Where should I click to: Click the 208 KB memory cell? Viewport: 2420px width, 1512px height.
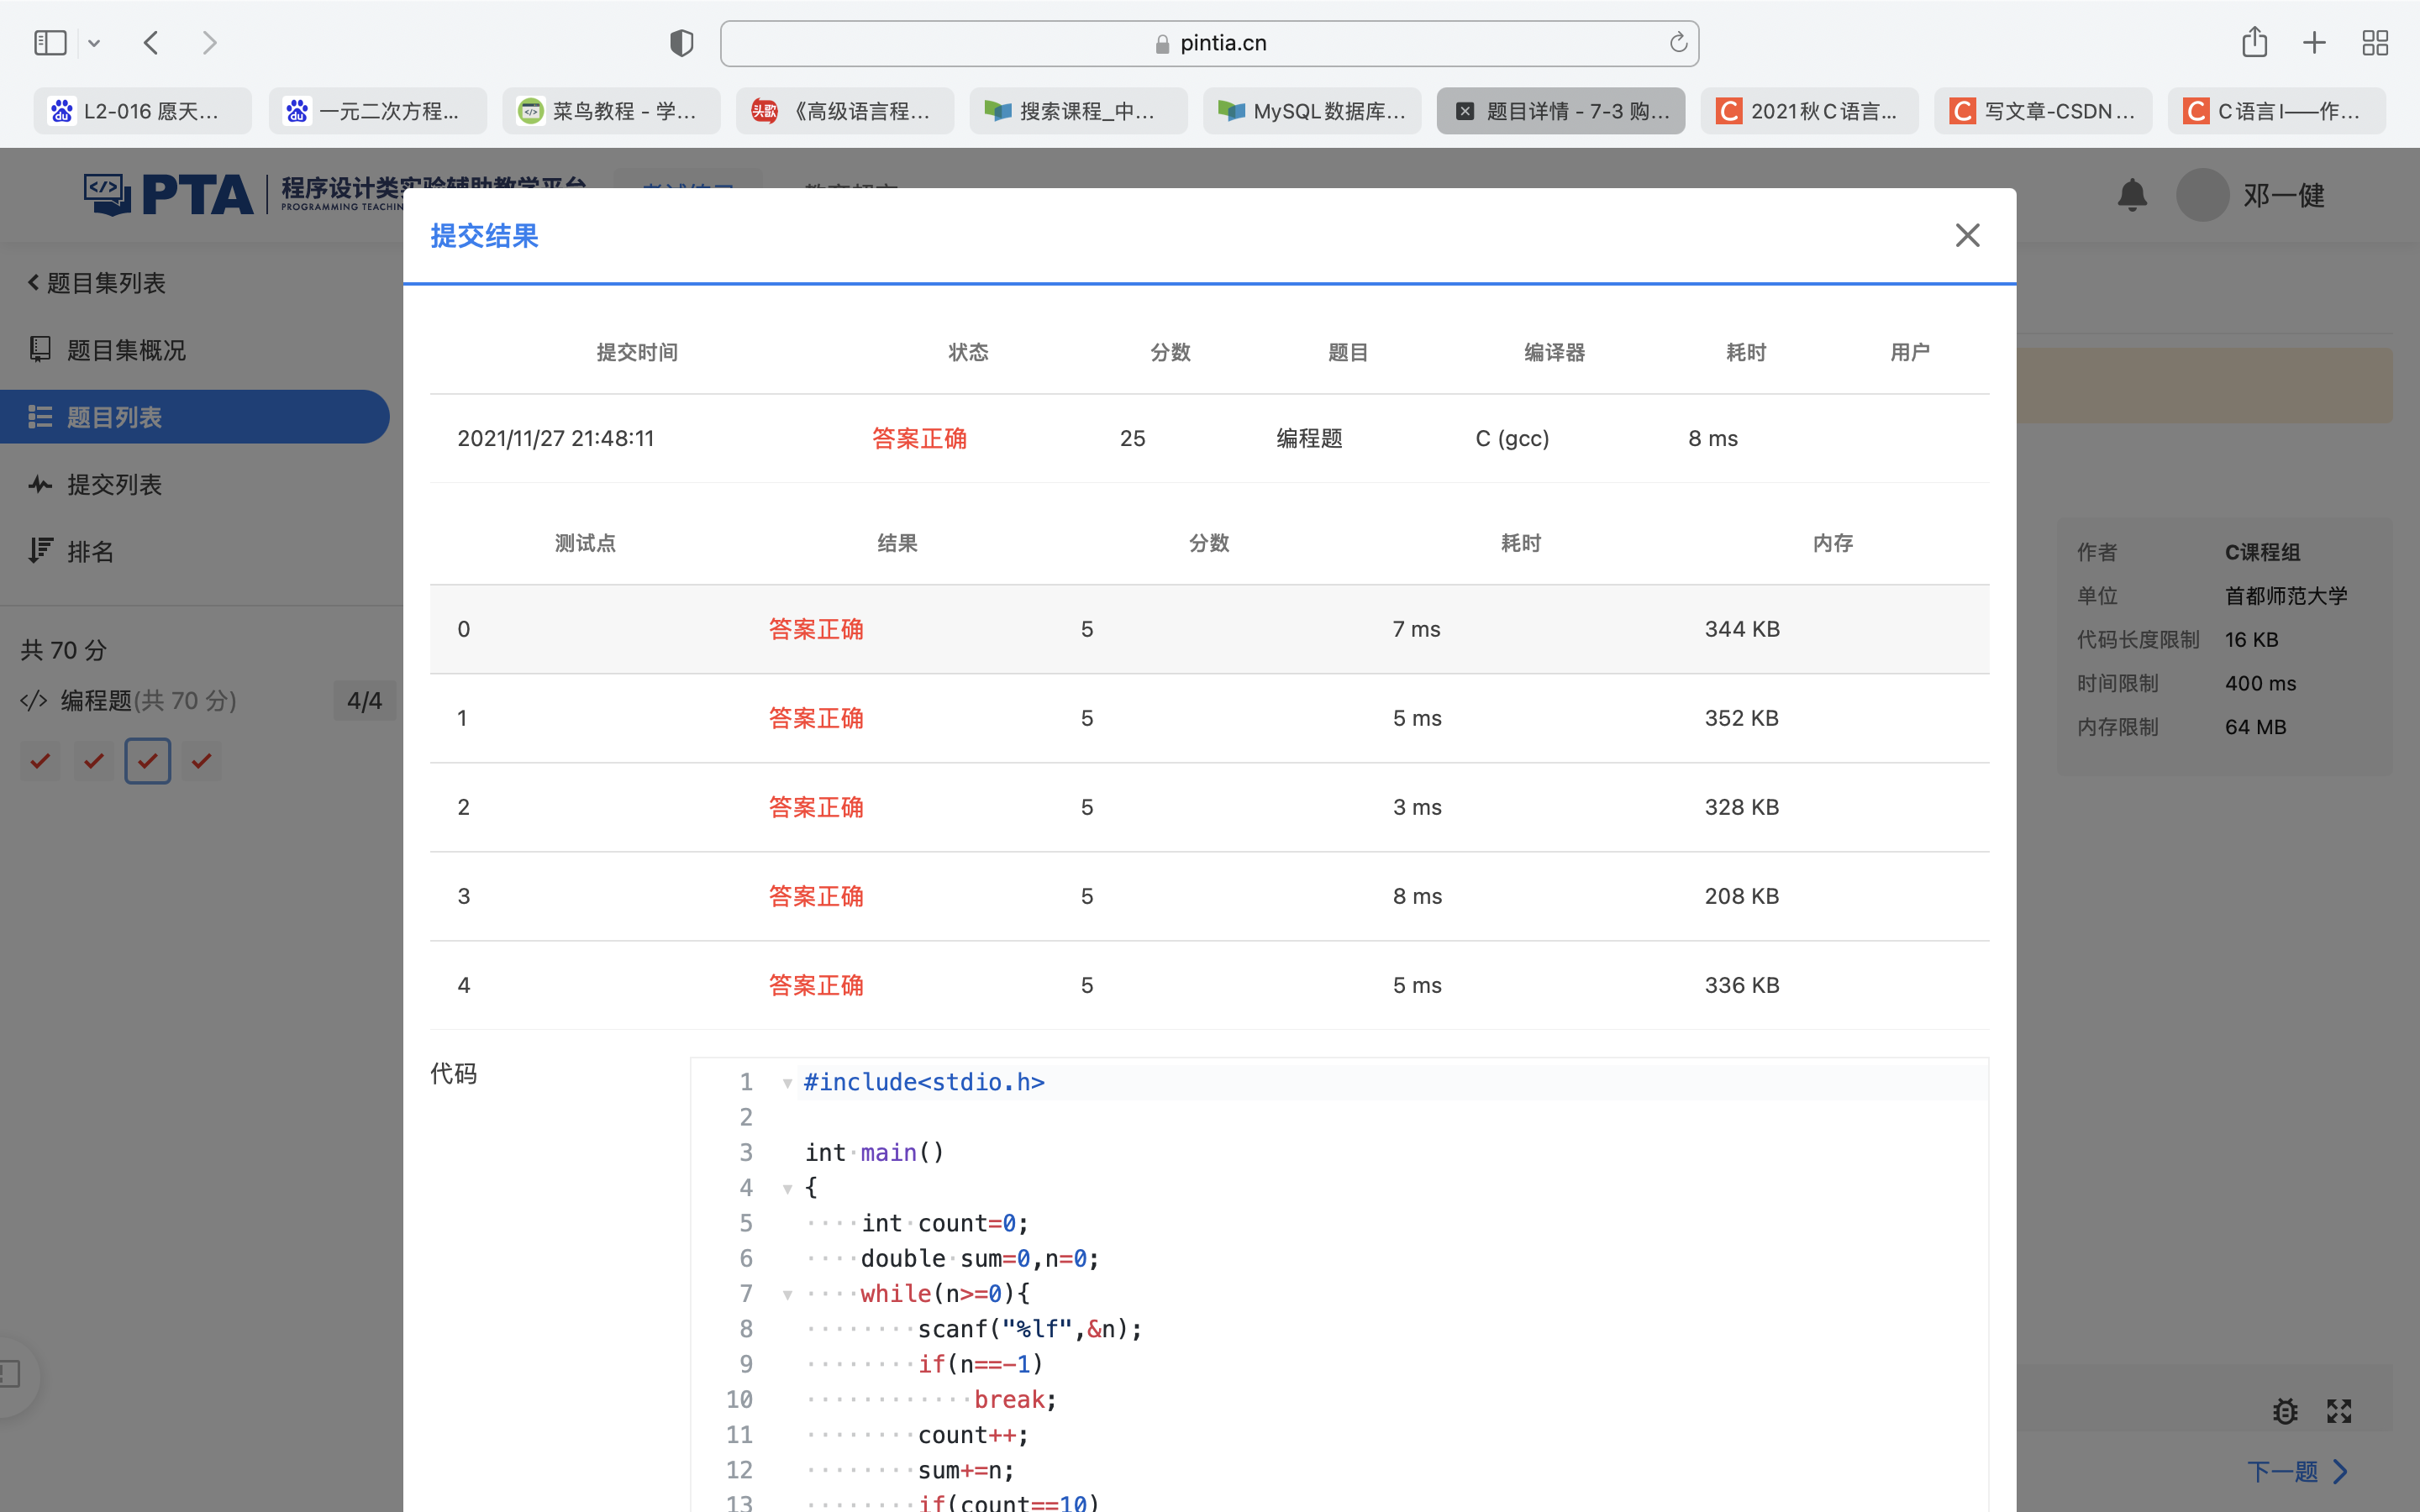(1741, 896)
